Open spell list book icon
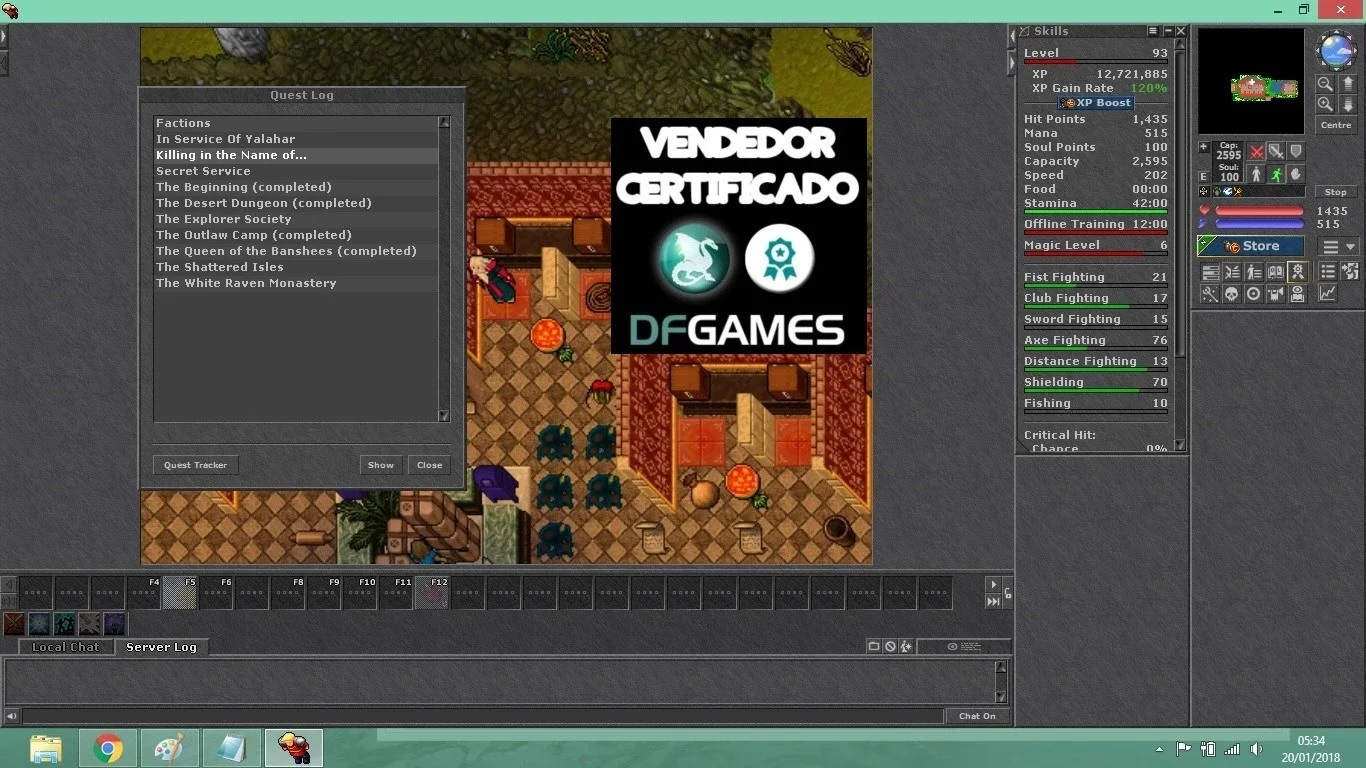 tap(1276, 272)
